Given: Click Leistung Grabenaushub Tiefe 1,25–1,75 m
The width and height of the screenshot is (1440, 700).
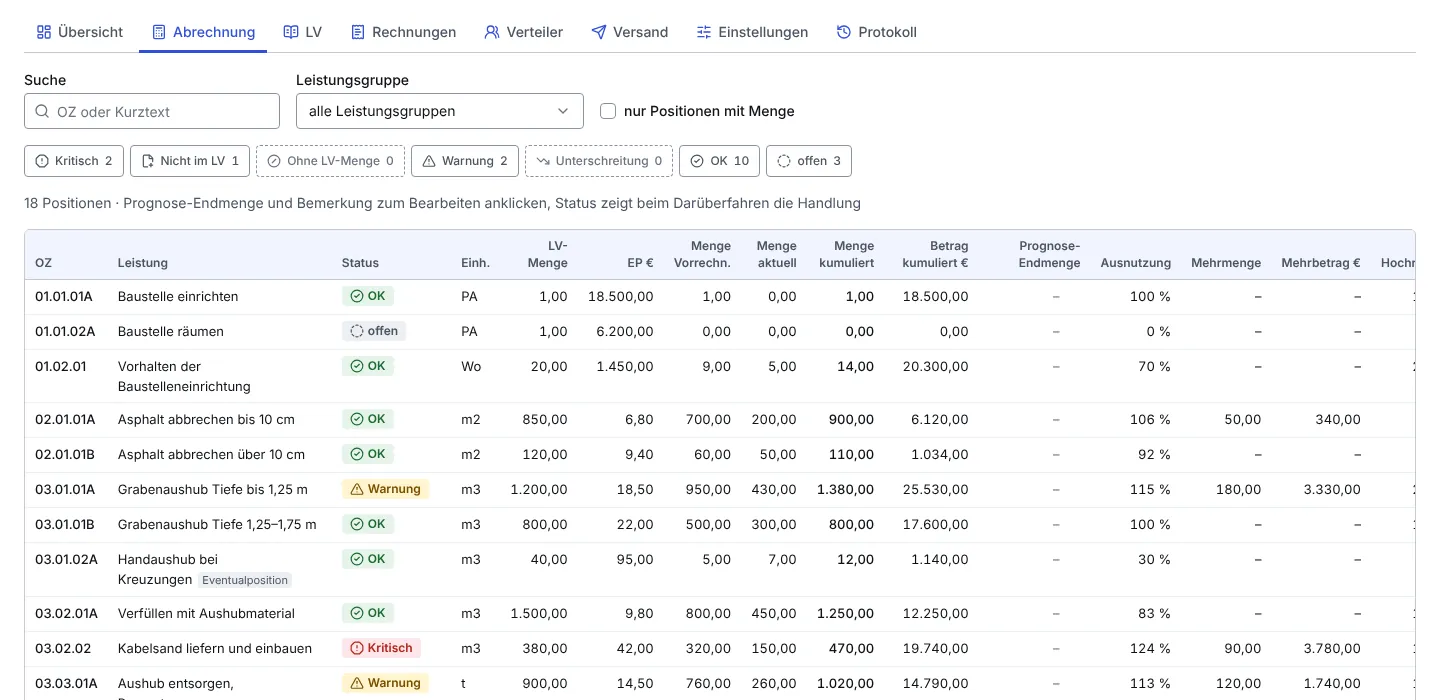Looking at the screenshot, I should point(217,525).
